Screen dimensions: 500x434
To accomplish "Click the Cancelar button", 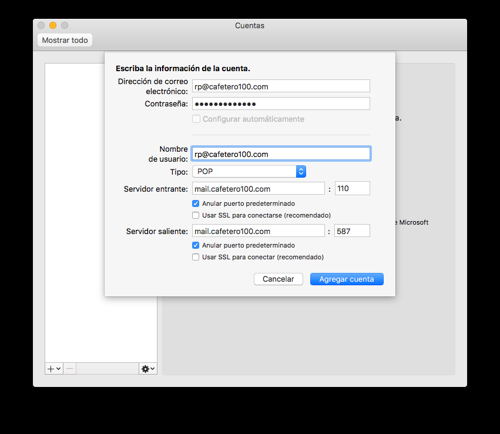I will pyautogui.click(x=278, y=279).
